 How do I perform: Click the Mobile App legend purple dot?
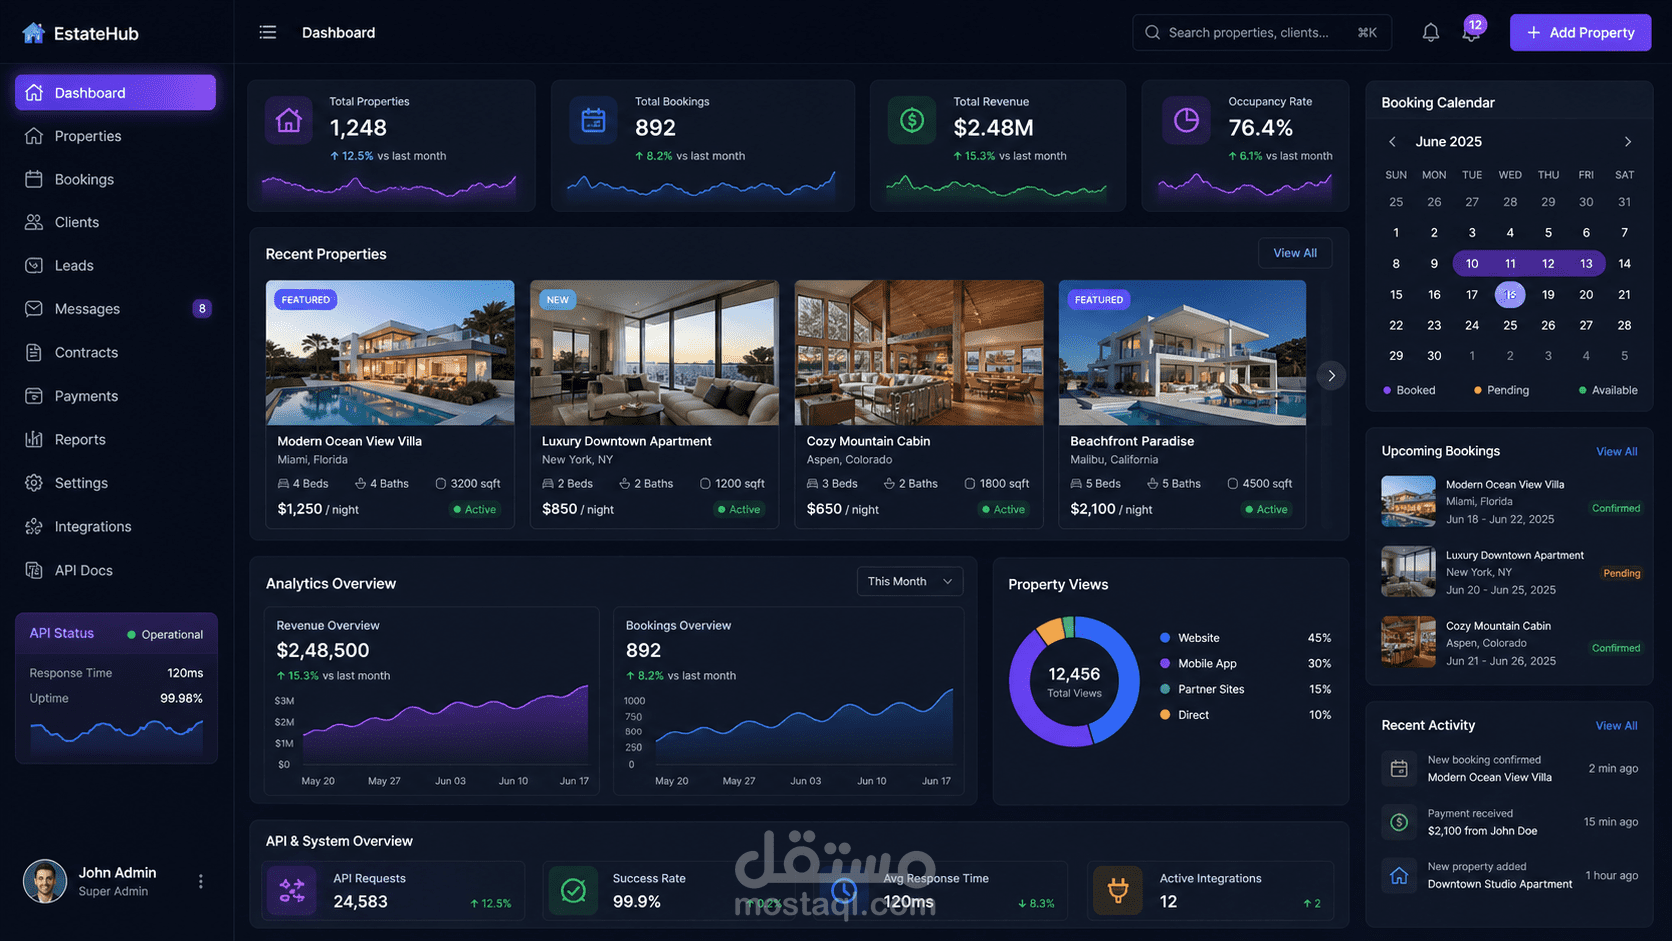(x=1165, y=664)
